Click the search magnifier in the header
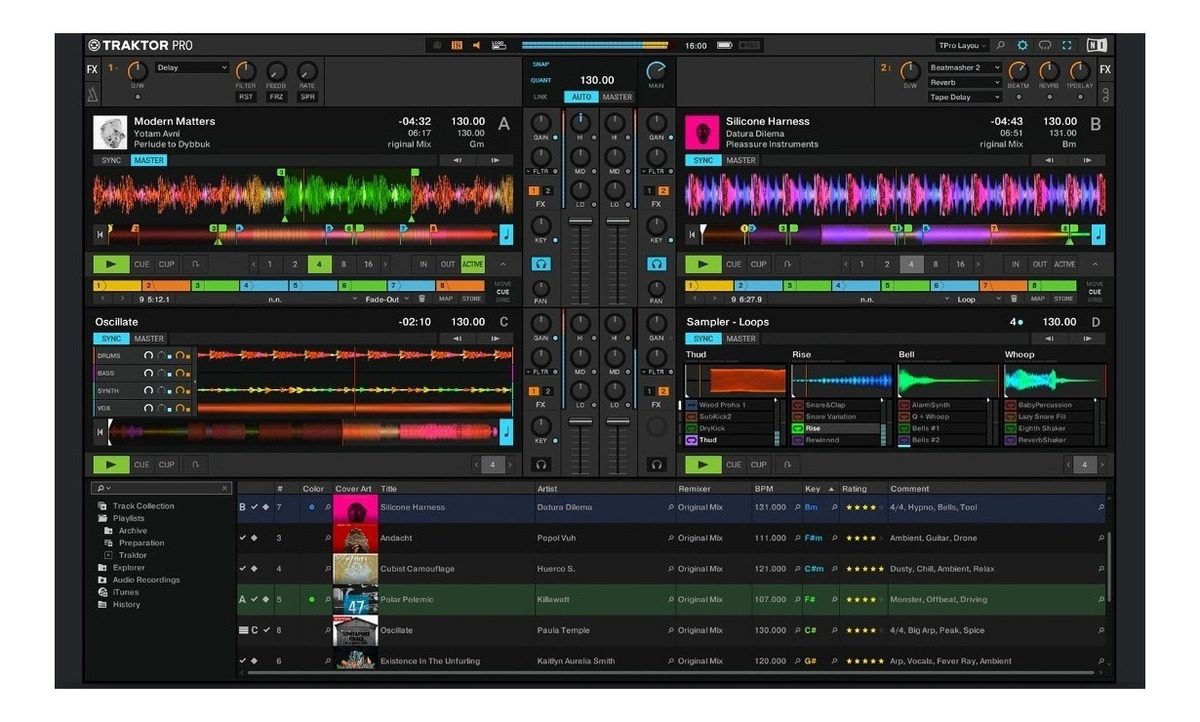Viewport: 1200px width, 722px height. (x=1000, y=45)
